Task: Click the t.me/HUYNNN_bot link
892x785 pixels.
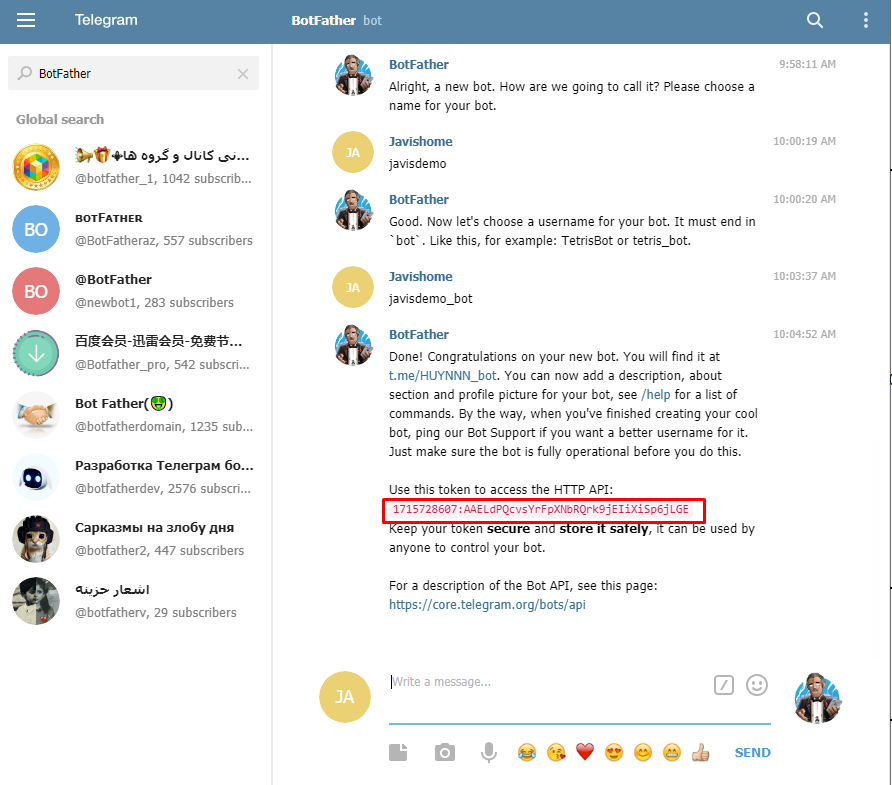Action: click(443, 375)
